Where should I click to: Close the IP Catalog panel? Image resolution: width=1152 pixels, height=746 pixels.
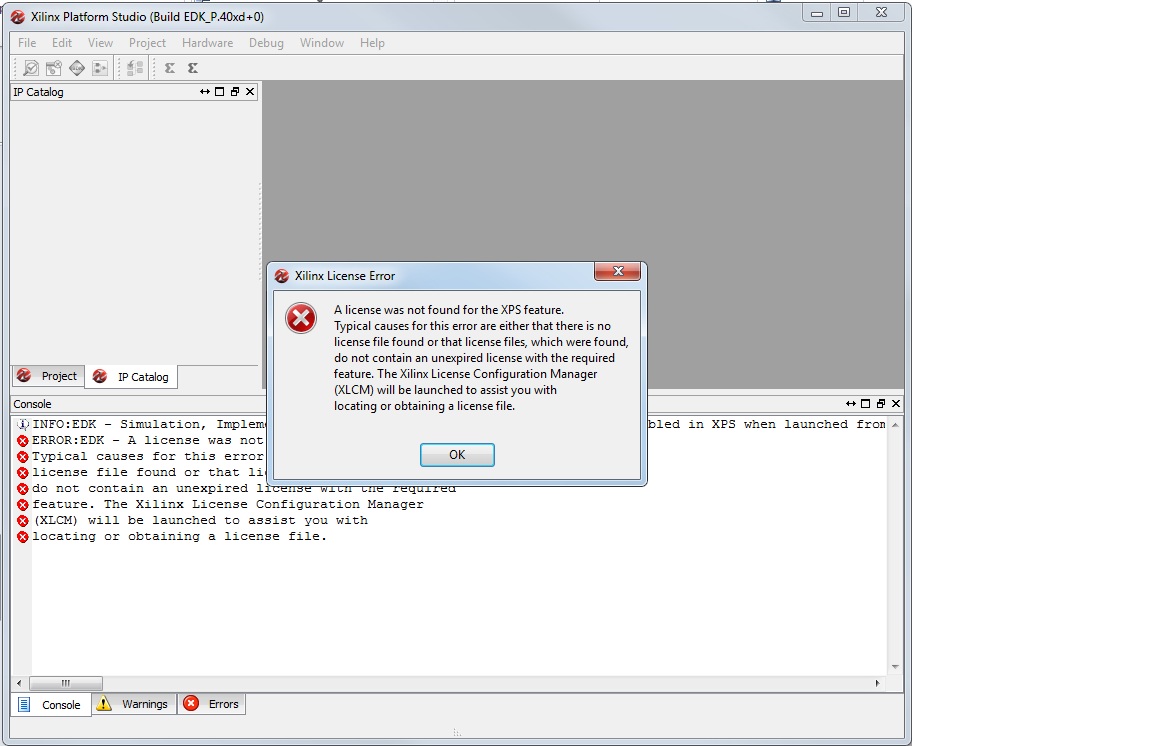pyautogui.click(x=250, y=92)
